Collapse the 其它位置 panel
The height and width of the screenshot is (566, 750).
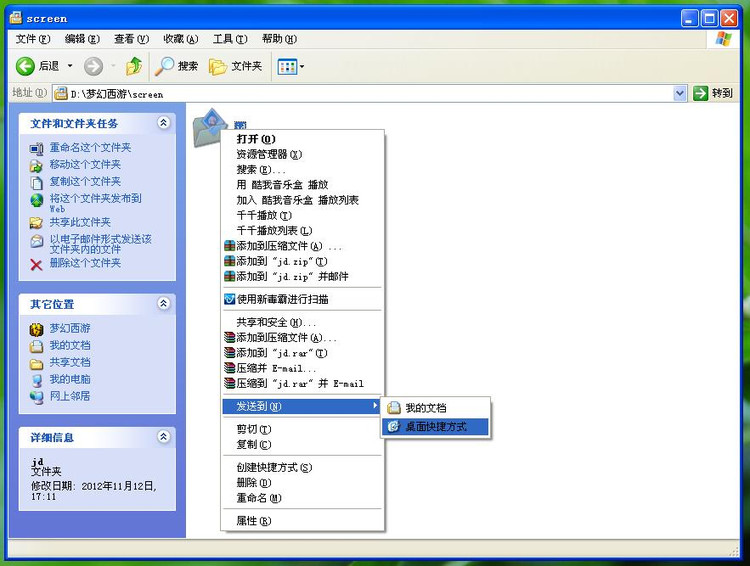click(x=164, y=303)
